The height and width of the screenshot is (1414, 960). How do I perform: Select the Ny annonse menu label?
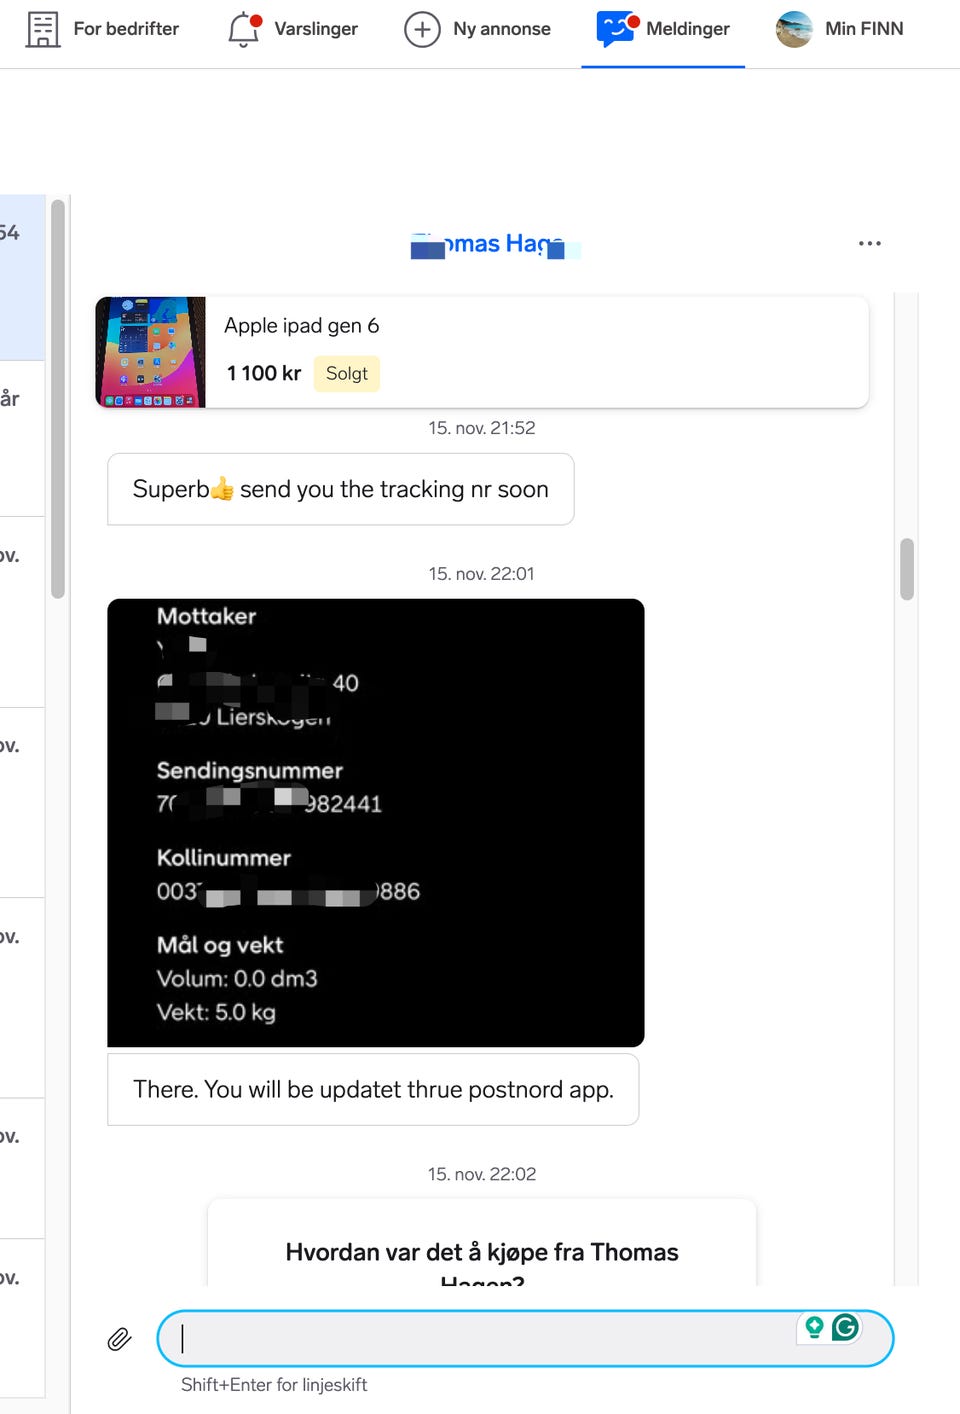[x=502, y=29]
